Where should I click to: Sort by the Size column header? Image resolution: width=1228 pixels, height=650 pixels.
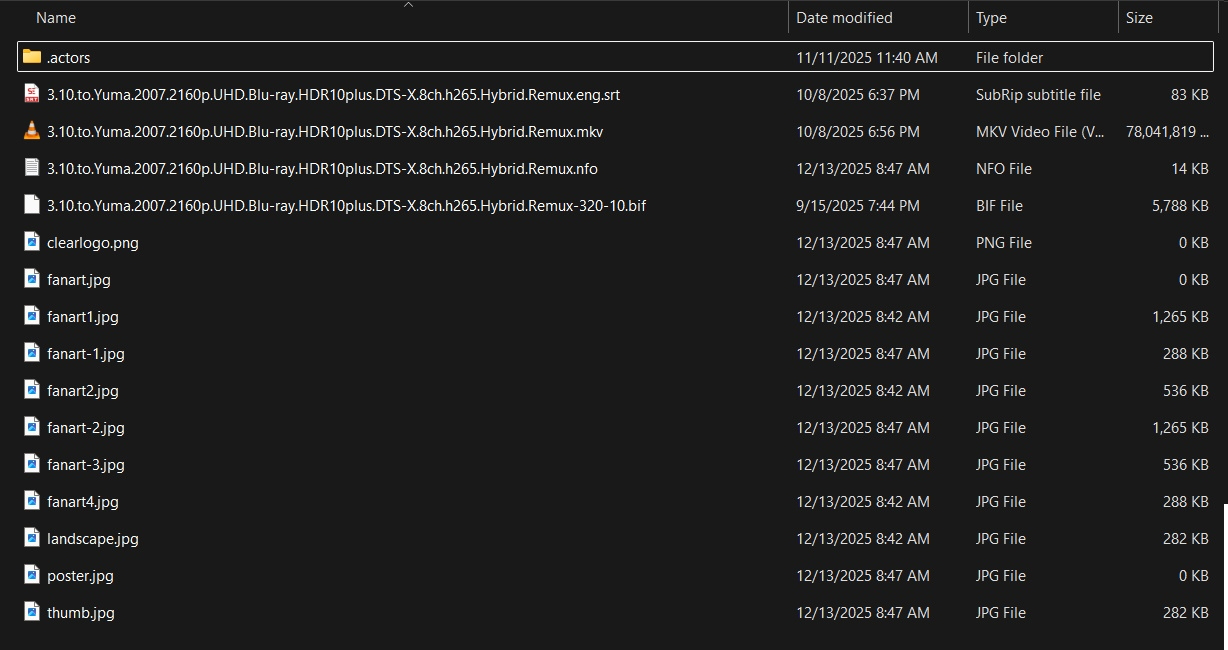click(x=1139, y=18)
